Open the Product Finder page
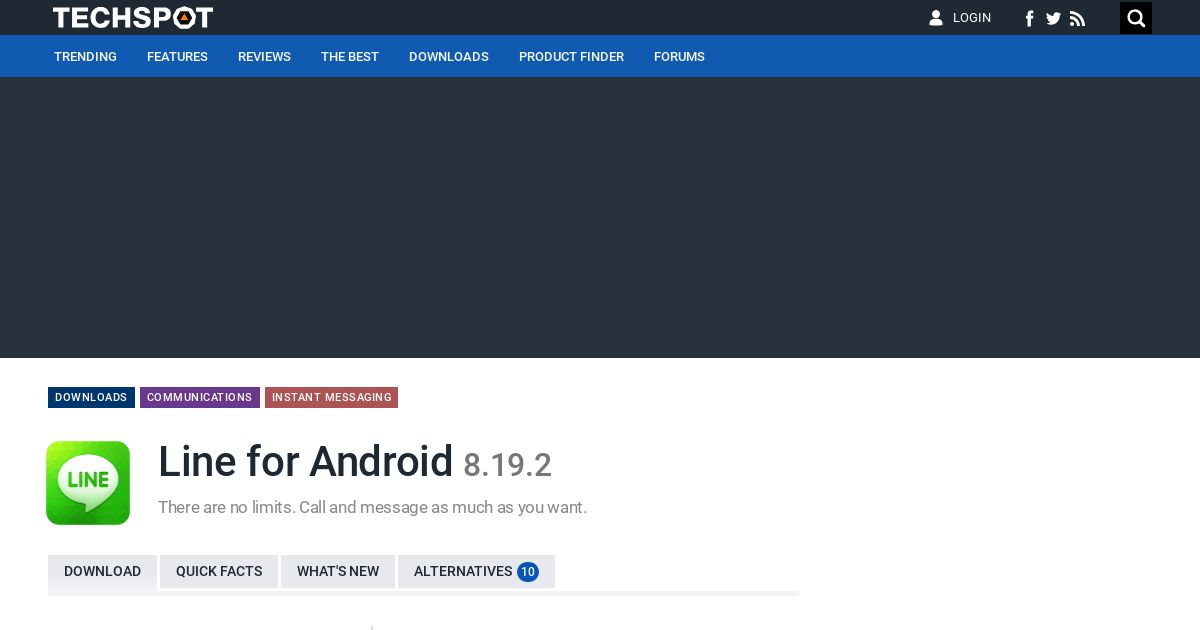 pos(571,57)
